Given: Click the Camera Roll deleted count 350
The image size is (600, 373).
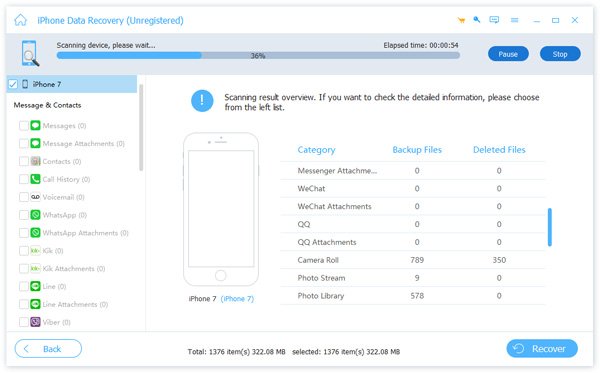Looking at the screenshot, I should (499, 260).
